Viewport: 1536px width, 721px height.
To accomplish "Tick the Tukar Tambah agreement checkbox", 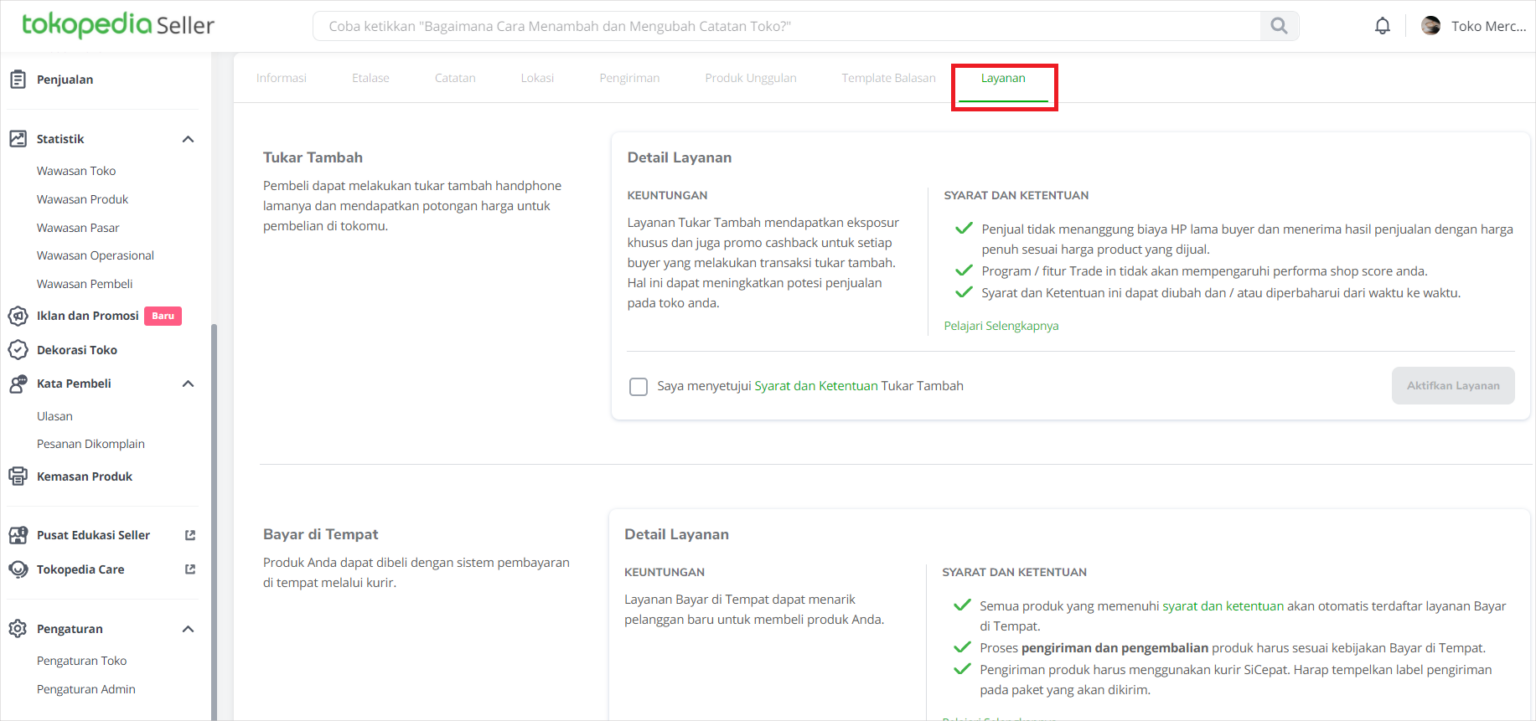I will (638, 386).
